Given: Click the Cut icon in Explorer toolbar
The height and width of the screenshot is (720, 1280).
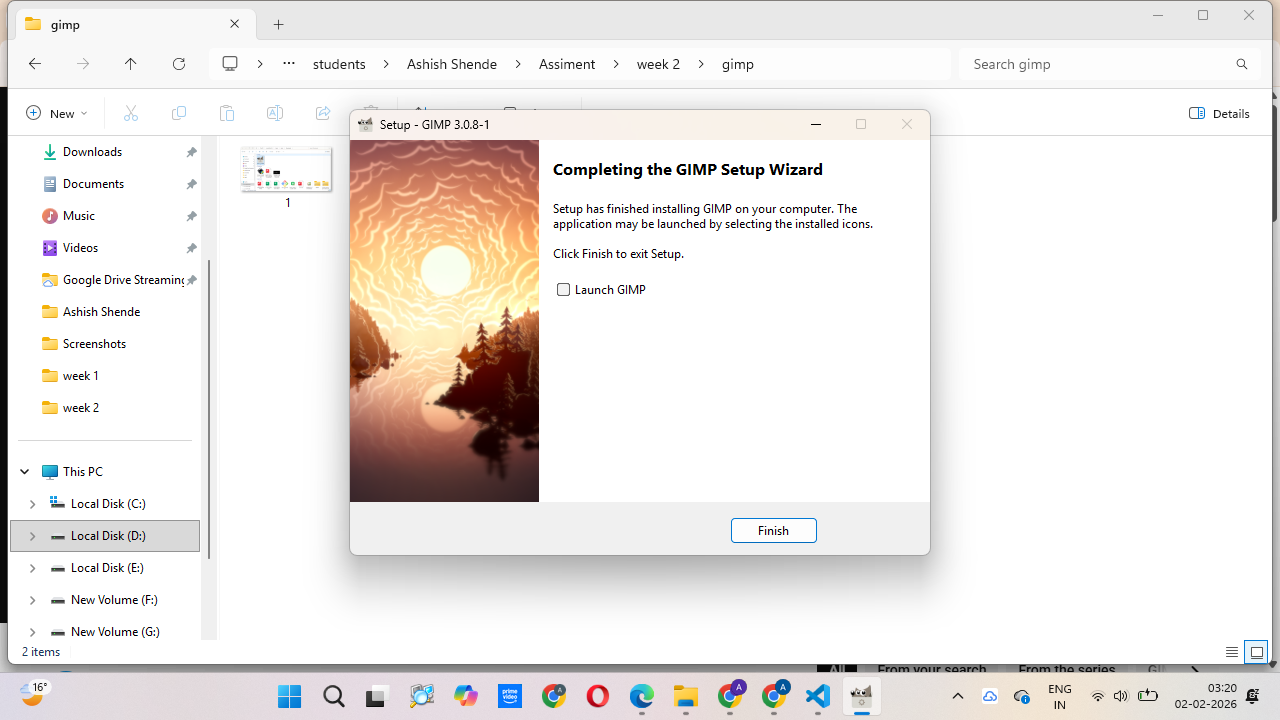Looking at the screenshot, I should (131, 113).
